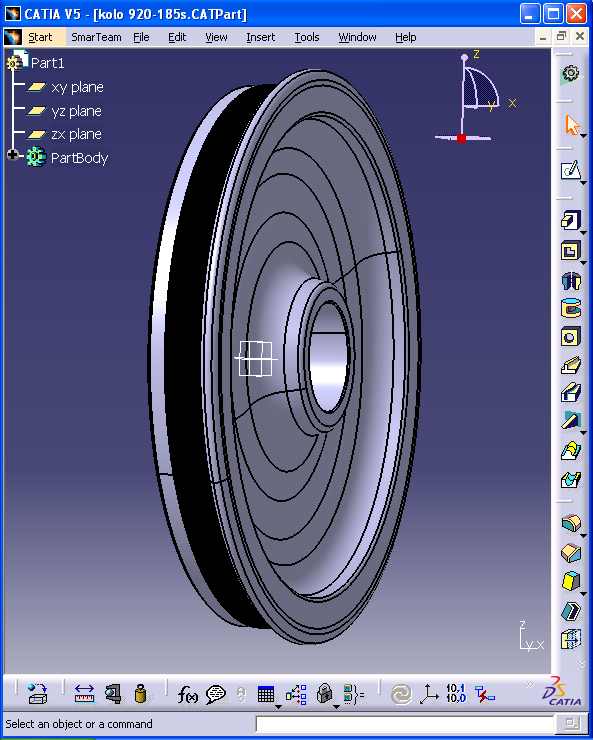Viewport: 593px width, 740px height.
Task: Open the Part Design workbench icon
Action: (x=571, y=75)
